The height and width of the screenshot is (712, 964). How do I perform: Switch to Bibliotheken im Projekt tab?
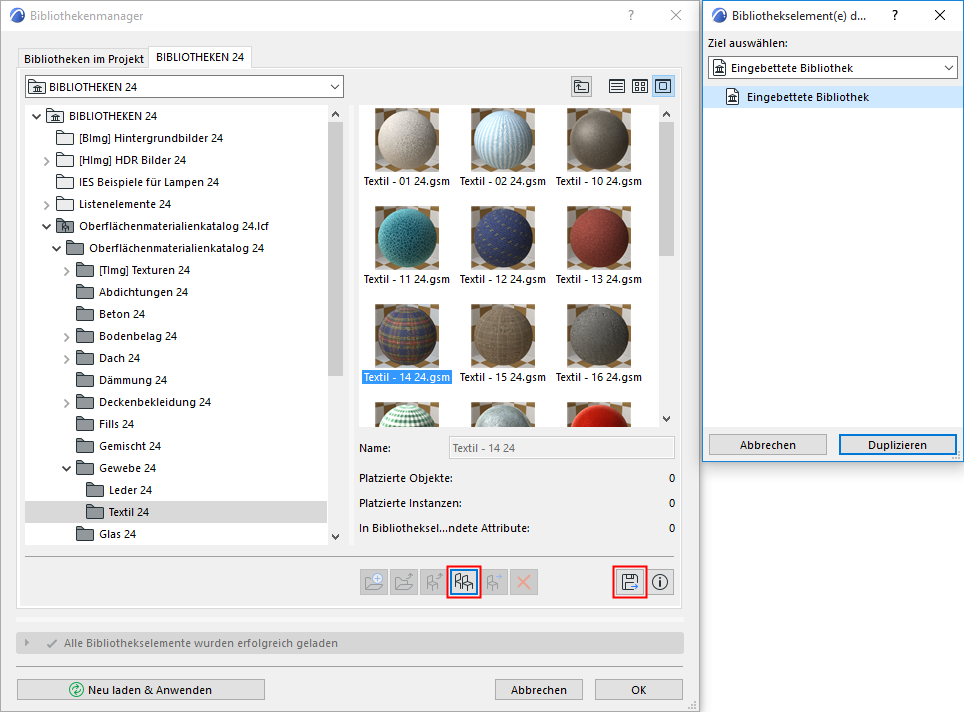pos(84,59)
